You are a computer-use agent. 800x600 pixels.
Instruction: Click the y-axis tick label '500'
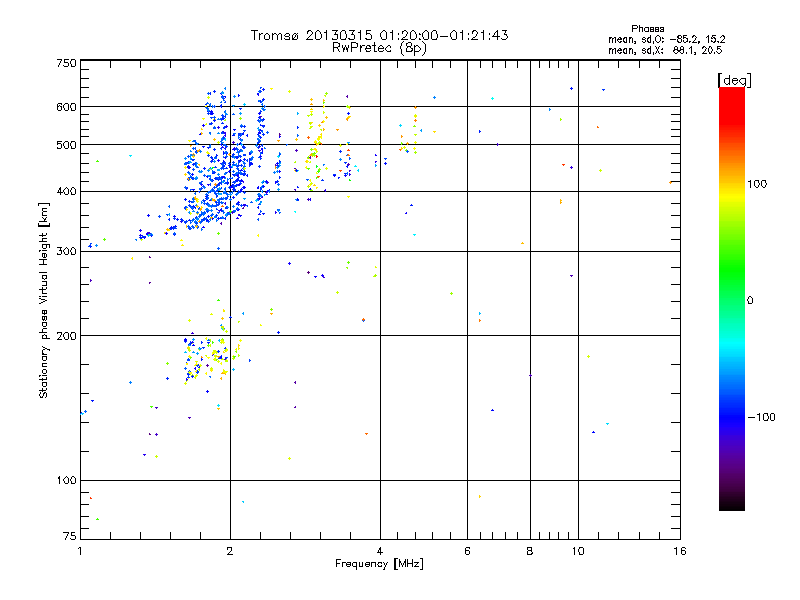pyautogui.click(x=66, y=145)
